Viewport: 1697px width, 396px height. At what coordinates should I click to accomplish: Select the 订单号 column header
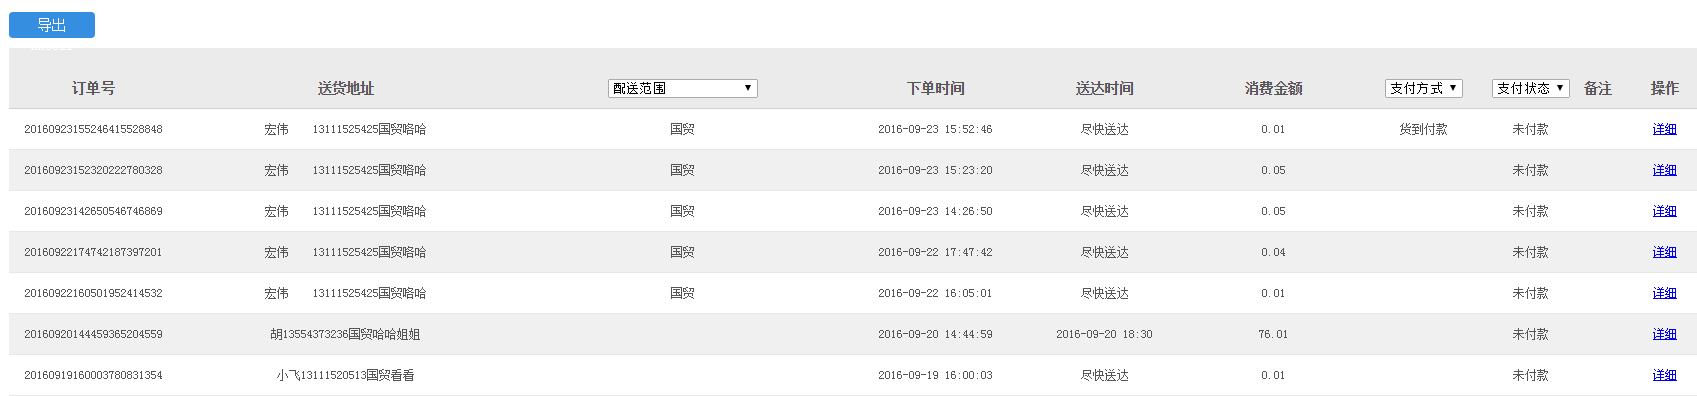click(x=93, y=88)
